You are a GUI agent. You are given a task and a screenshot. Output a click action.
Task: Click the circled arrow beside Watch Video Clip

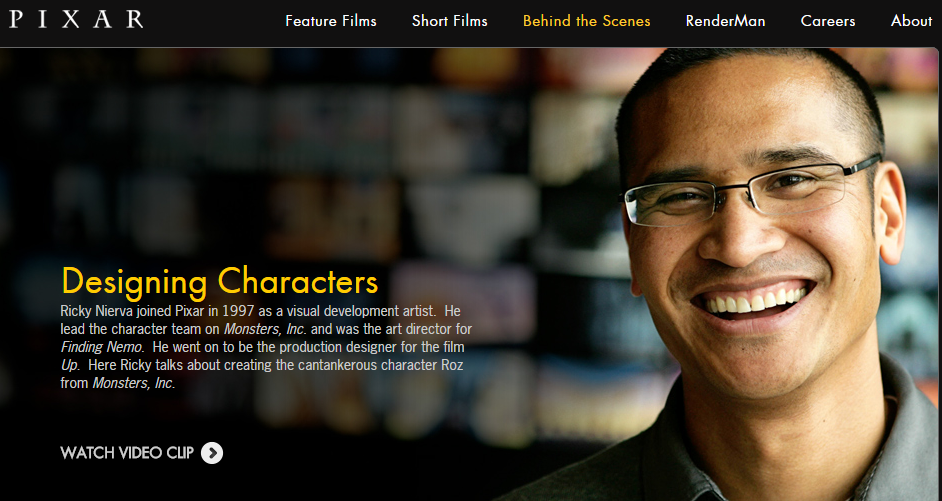click(x=211, y=453)
